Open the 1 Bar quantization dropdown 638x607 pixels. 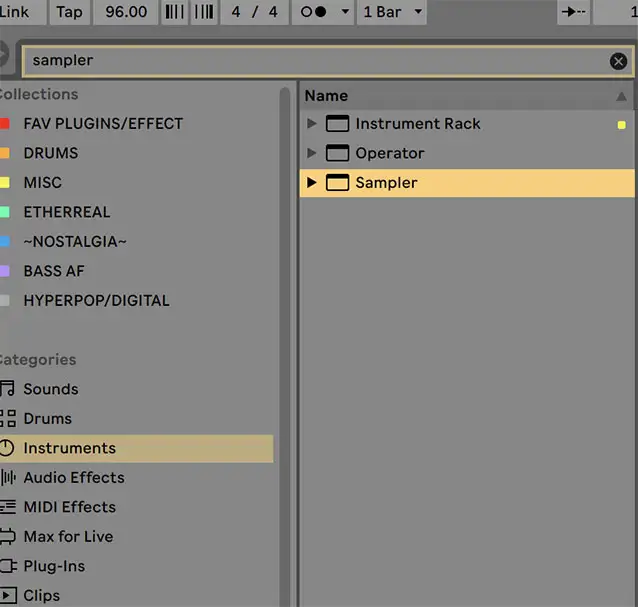point(391,12)
